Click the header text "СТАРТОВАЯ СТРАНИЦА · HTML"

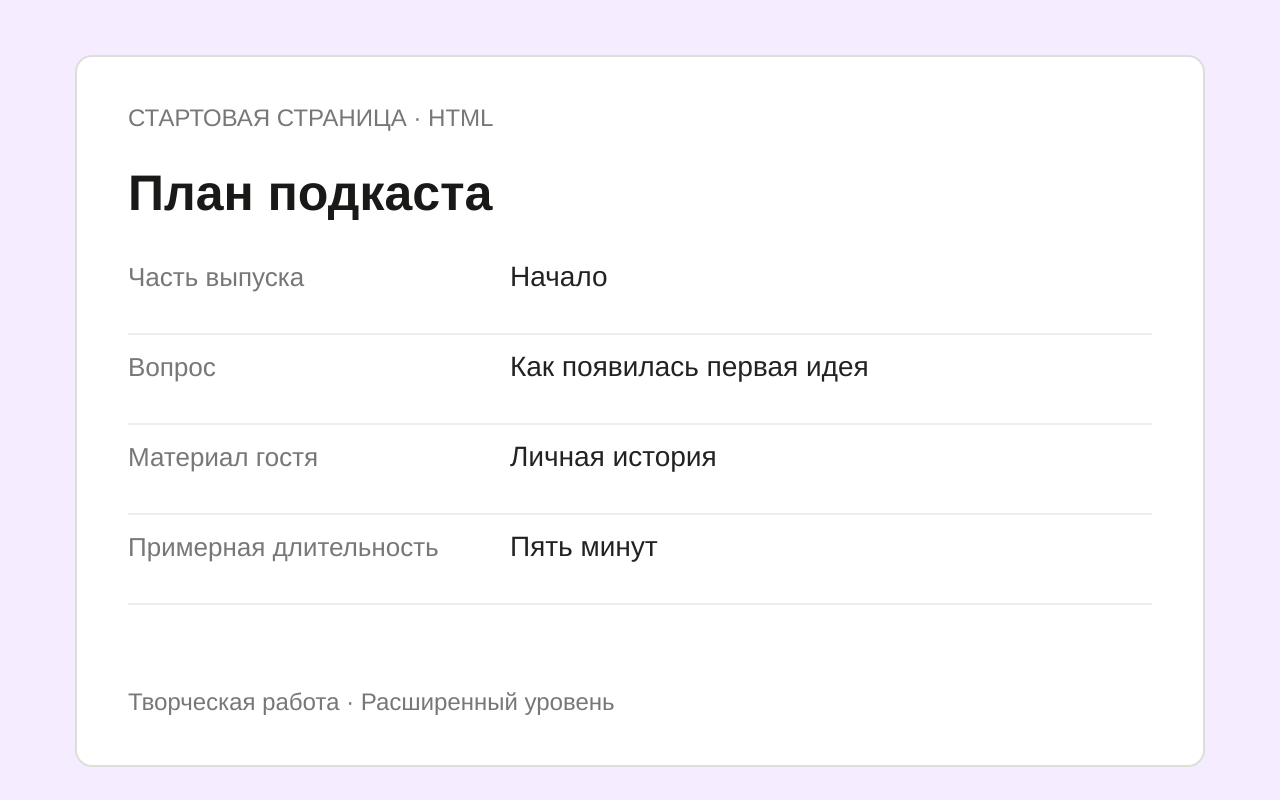(310, 118)
